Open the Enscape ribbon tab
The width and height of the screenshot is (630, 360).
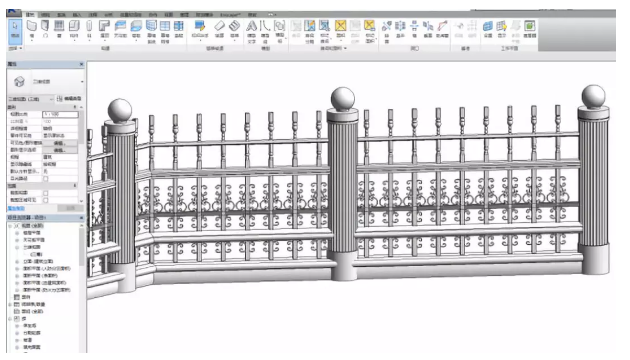click(231, 15)
